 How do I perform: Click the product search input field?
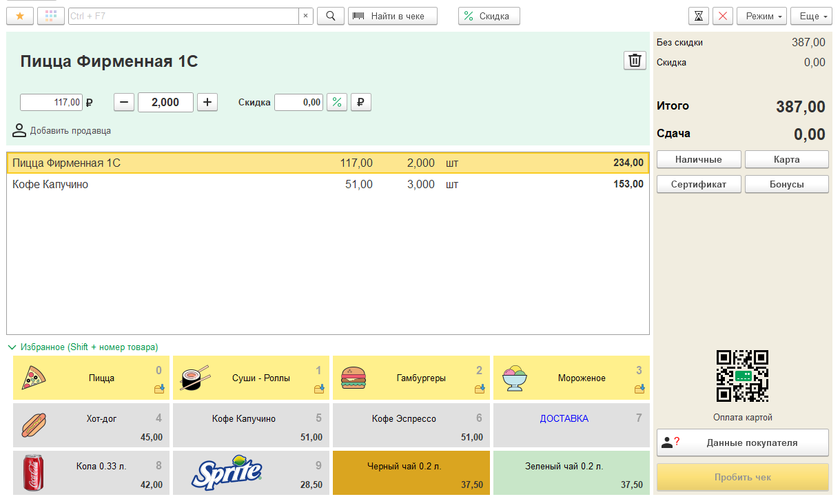182,16
